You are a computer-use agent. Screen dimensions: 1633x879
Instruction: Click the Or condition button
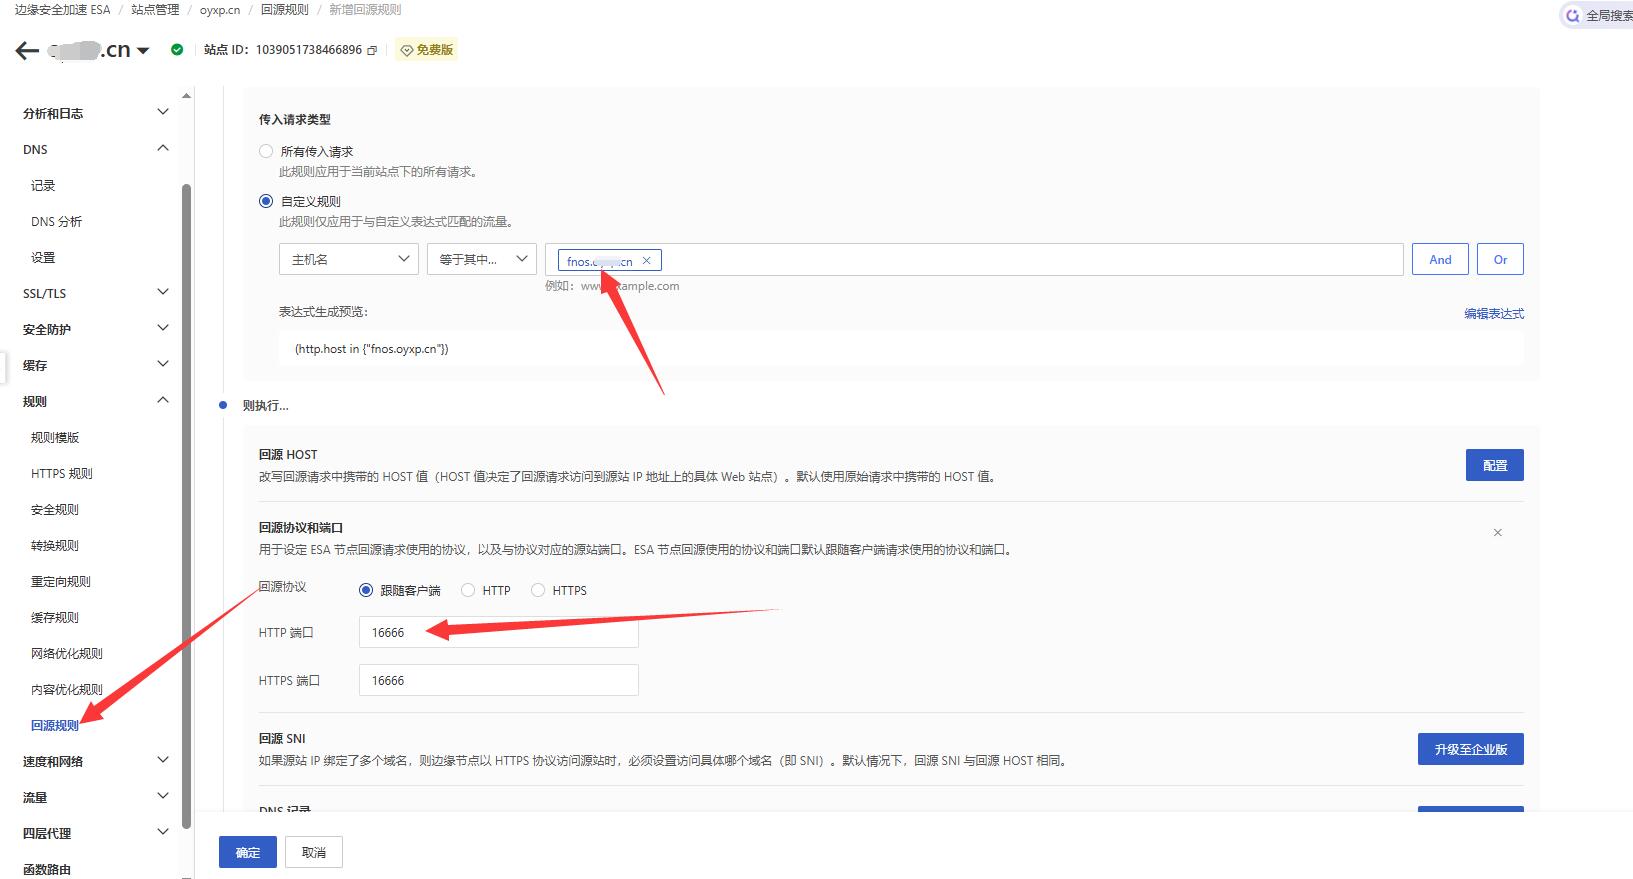pyautogui.click(x=1500, y=259)
